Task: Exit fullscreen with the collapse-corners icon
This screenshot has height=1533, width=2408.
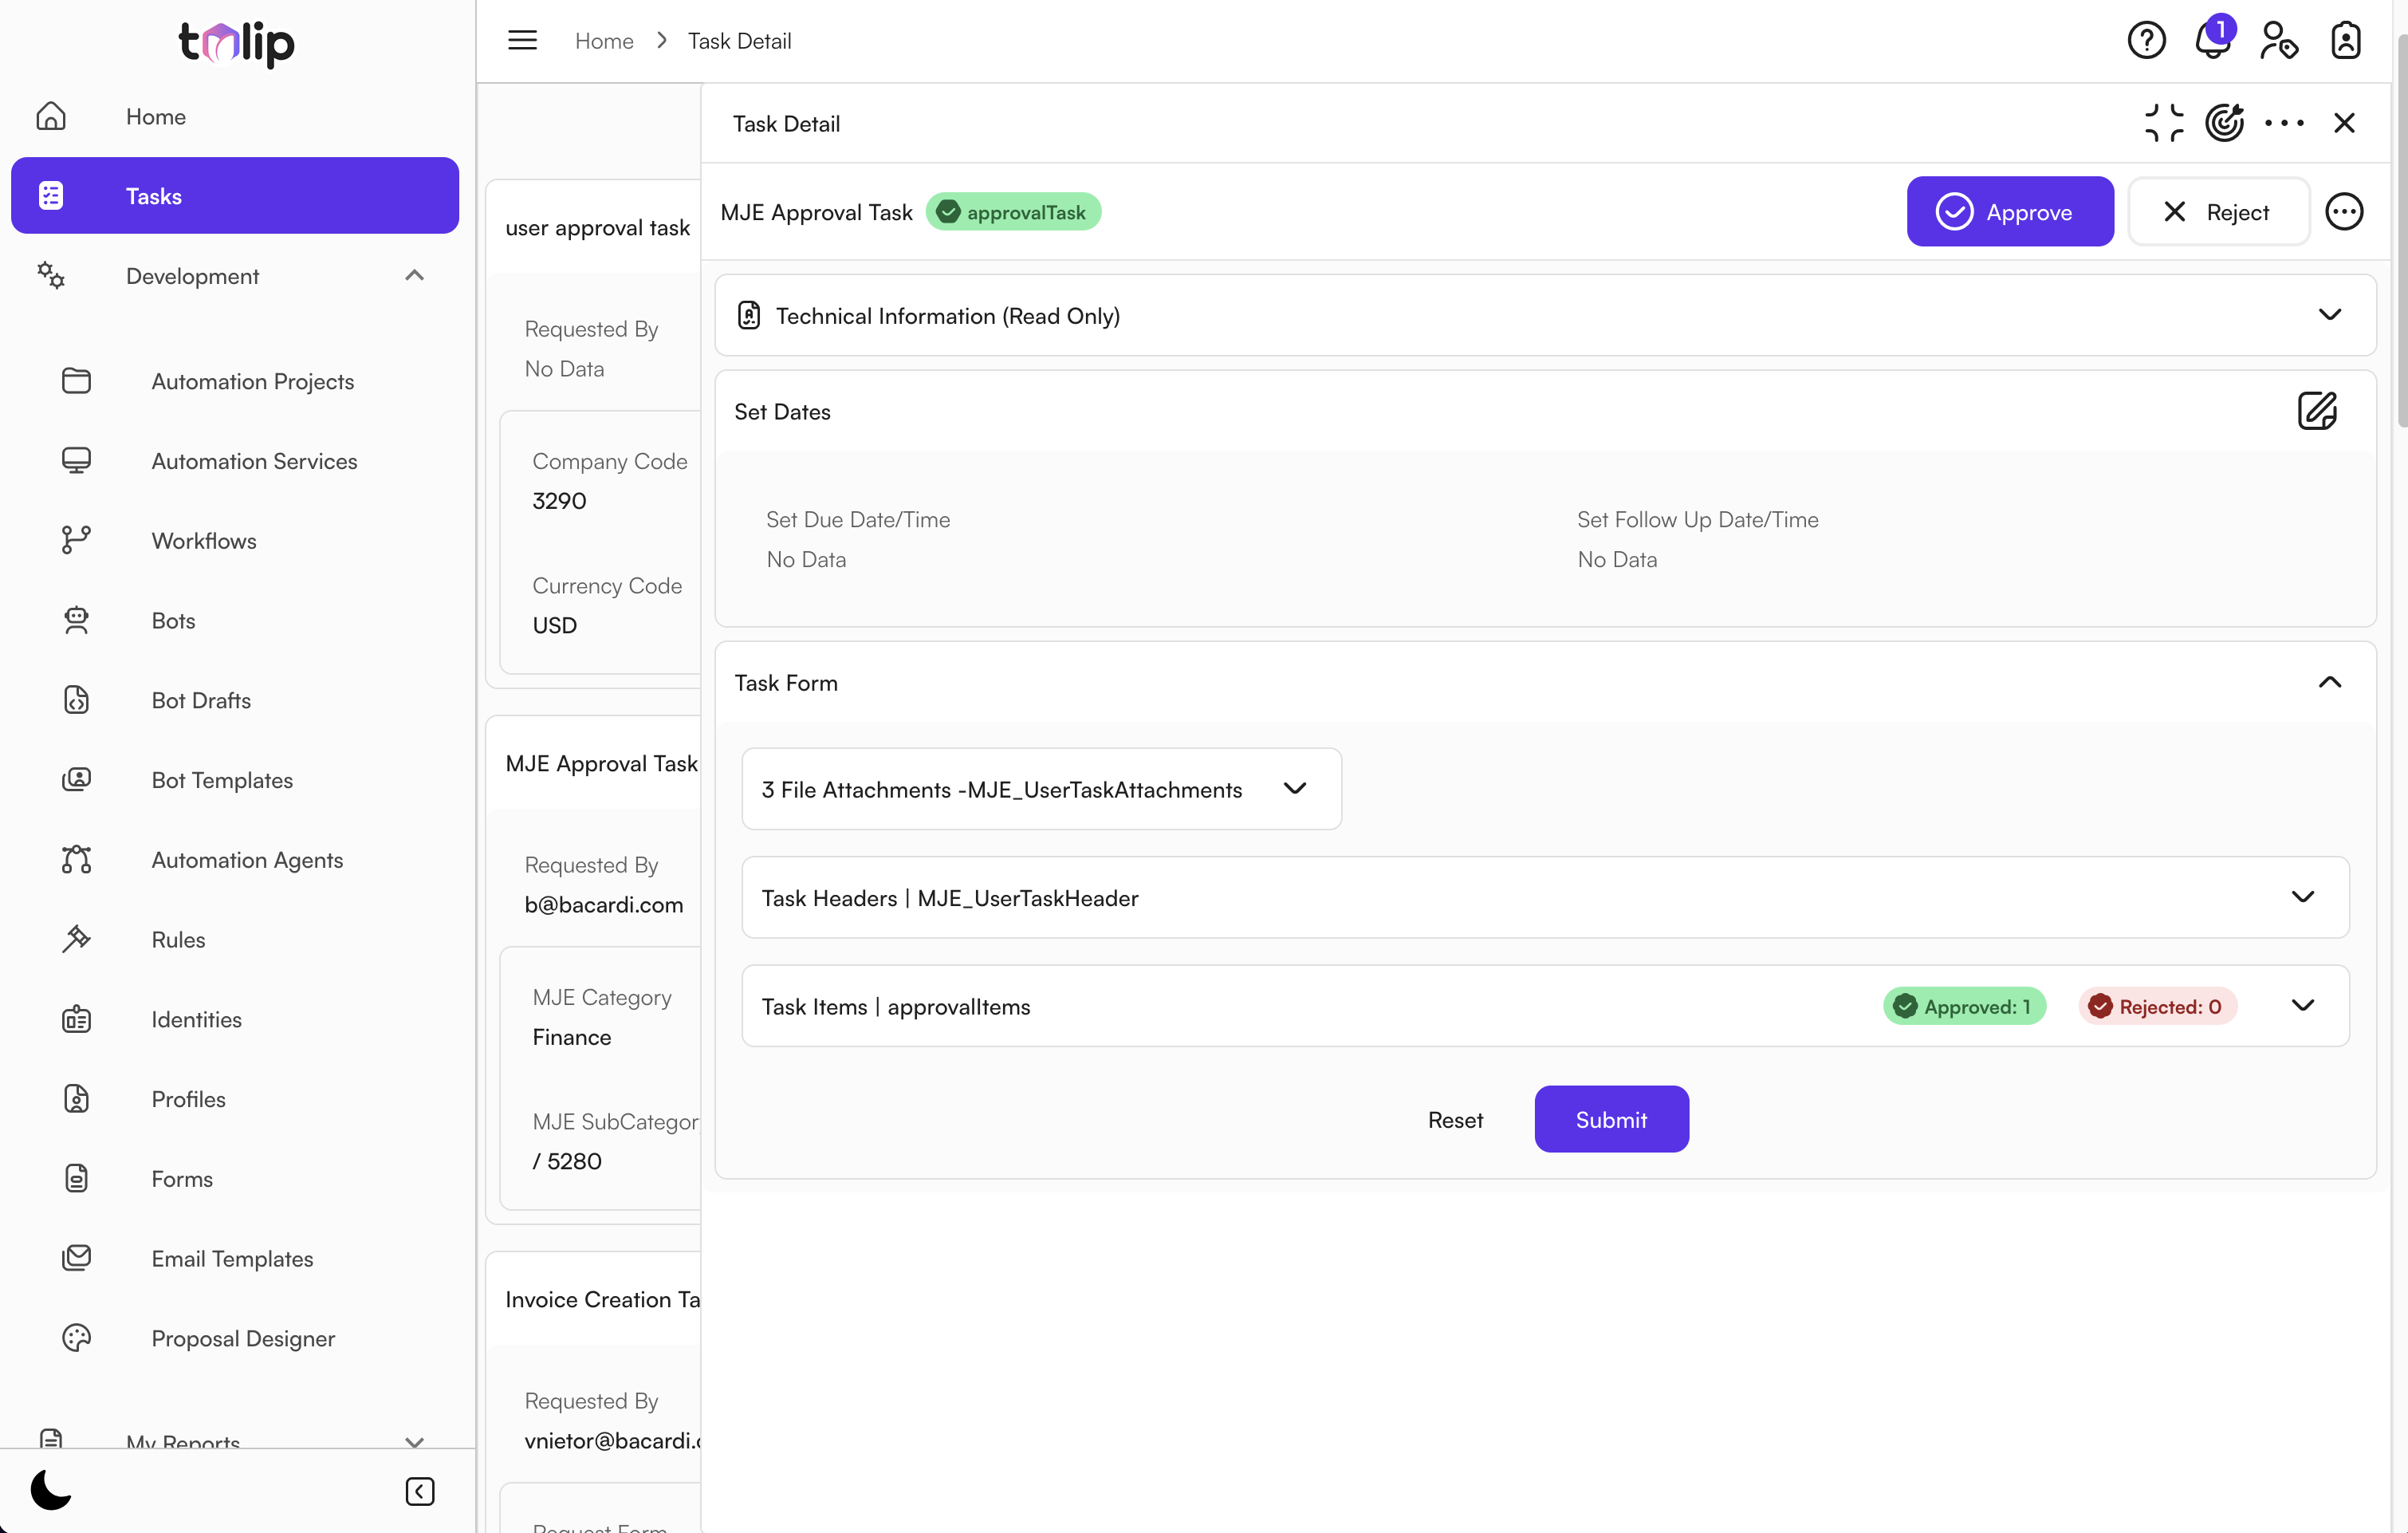Action: (2163, 122)
